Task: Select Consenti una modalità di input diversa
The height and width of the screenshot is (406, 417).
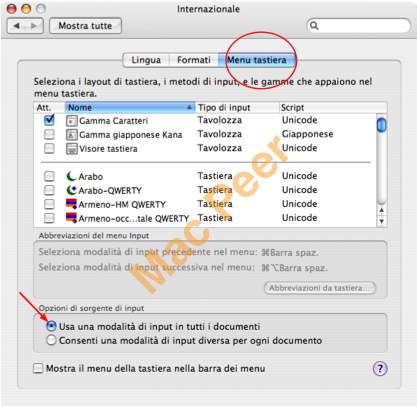Action: tap(51, 340)
